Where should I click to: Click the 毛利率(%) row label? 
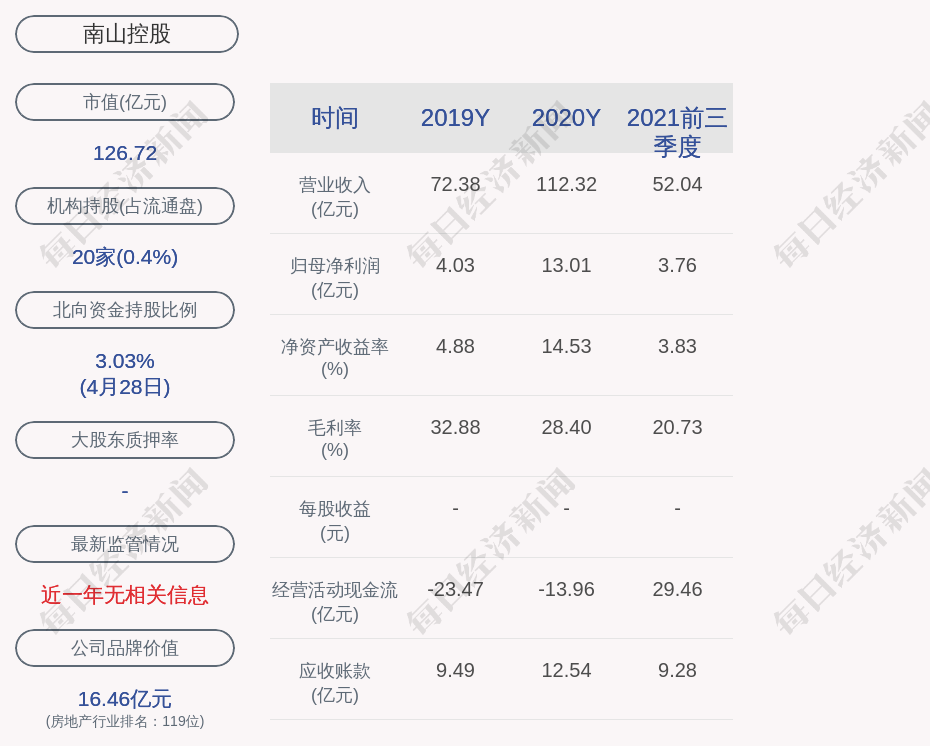pyautogui.click(x=335, y=439)
